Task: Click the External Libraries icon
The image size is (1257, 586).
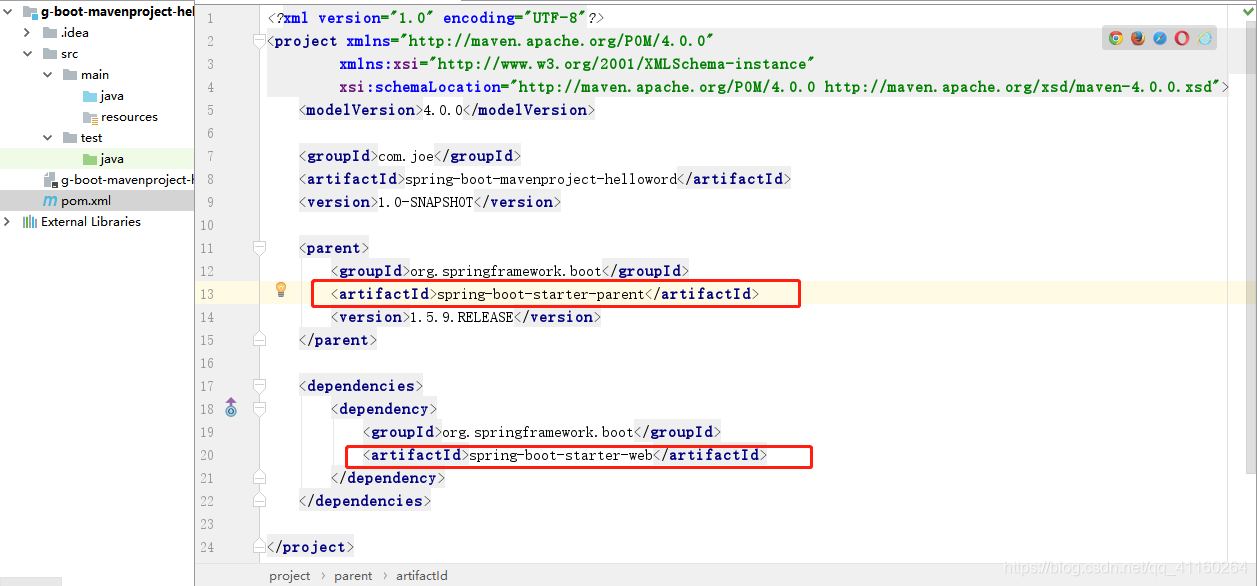Action: click(30, 222)
